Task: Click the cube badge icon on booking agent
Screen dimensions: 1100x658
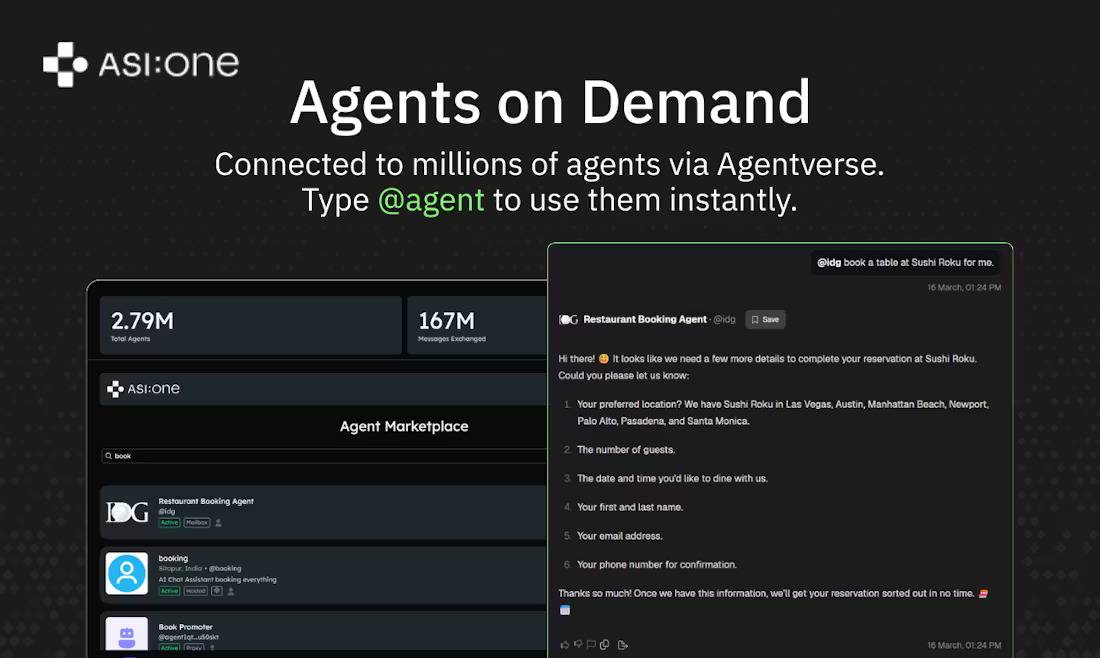Action: click(217, 591)
